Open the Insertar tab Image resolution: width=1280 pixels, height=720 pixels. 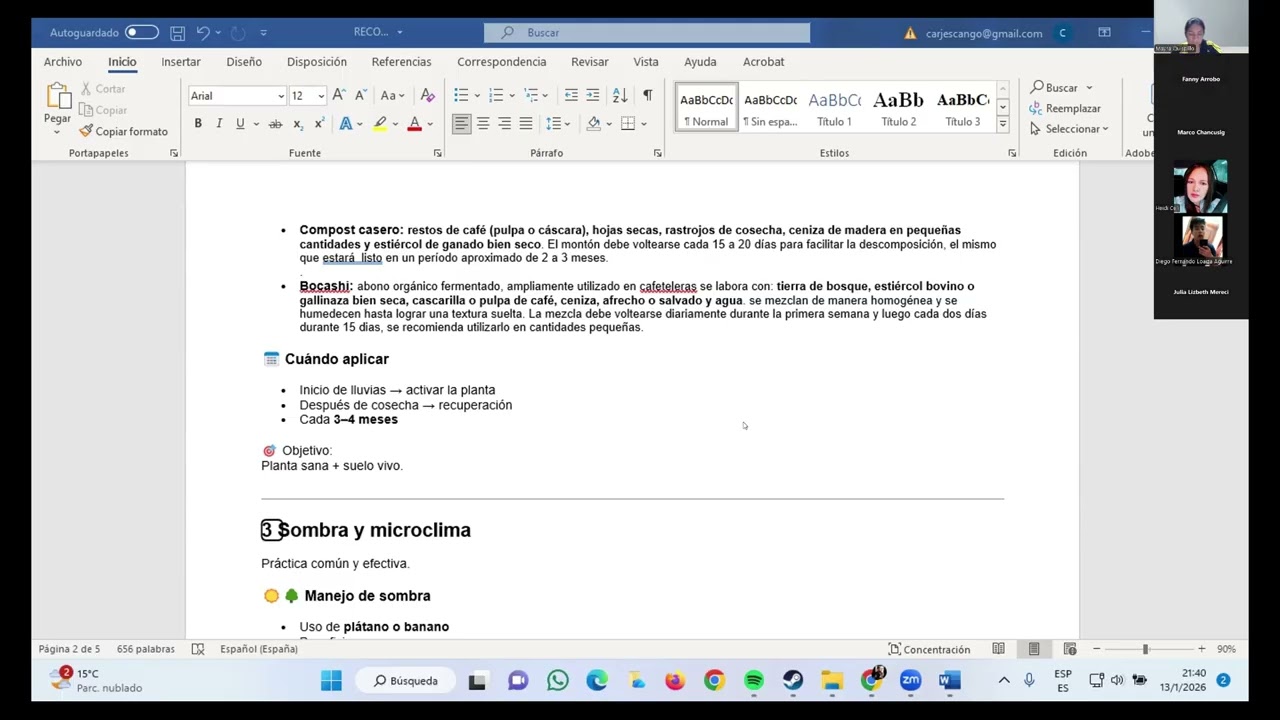click(x=181, y=62)
